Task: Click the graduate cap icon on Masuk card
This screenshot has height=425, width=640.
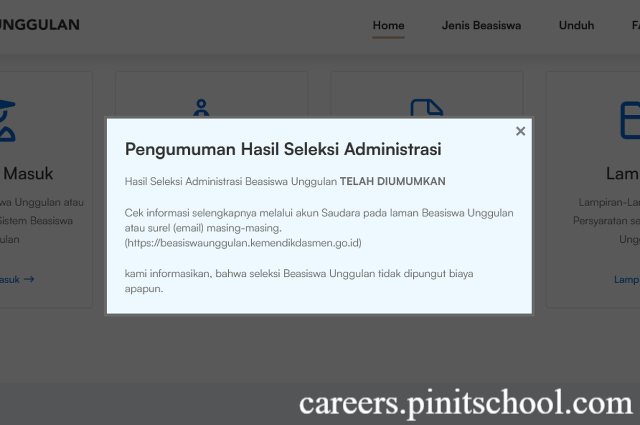Action: point(7,120)
